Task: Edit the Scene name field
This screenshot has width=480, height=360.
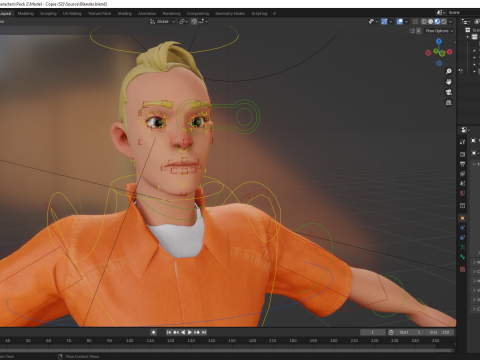Action: [x=464, y=12]
